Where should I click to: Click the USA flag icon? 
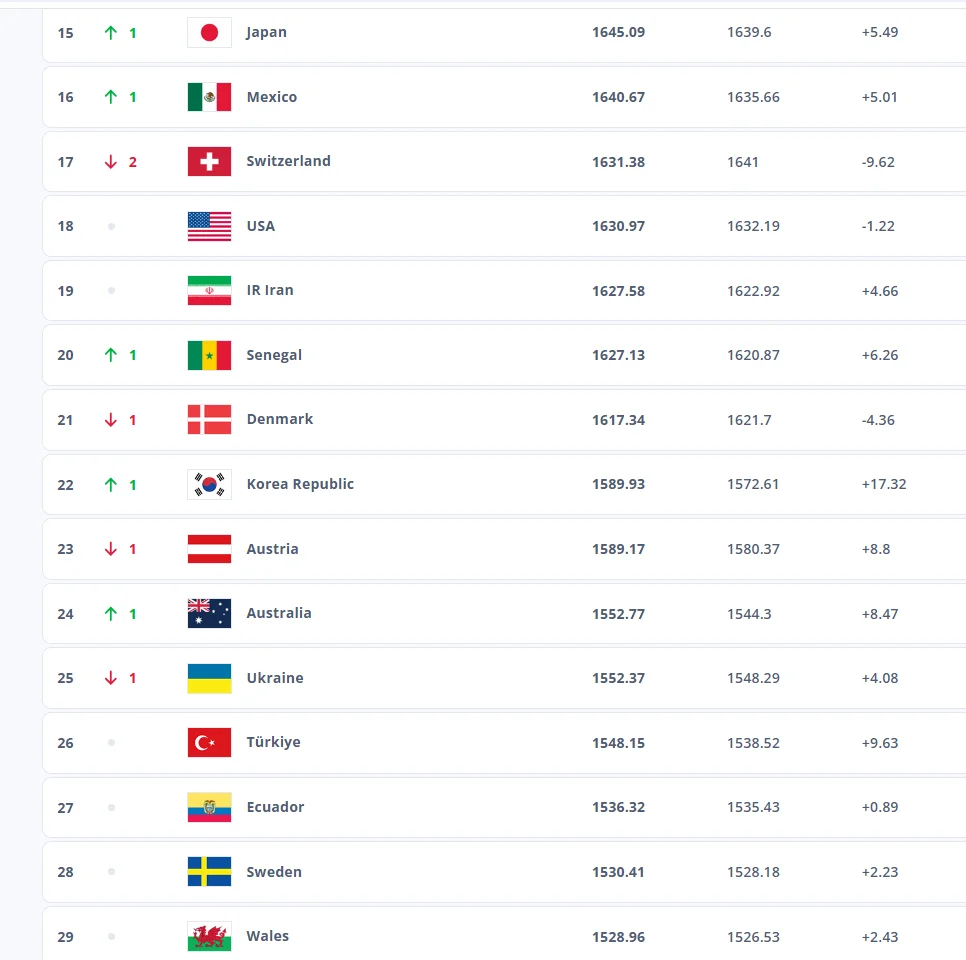click(209, 226)
